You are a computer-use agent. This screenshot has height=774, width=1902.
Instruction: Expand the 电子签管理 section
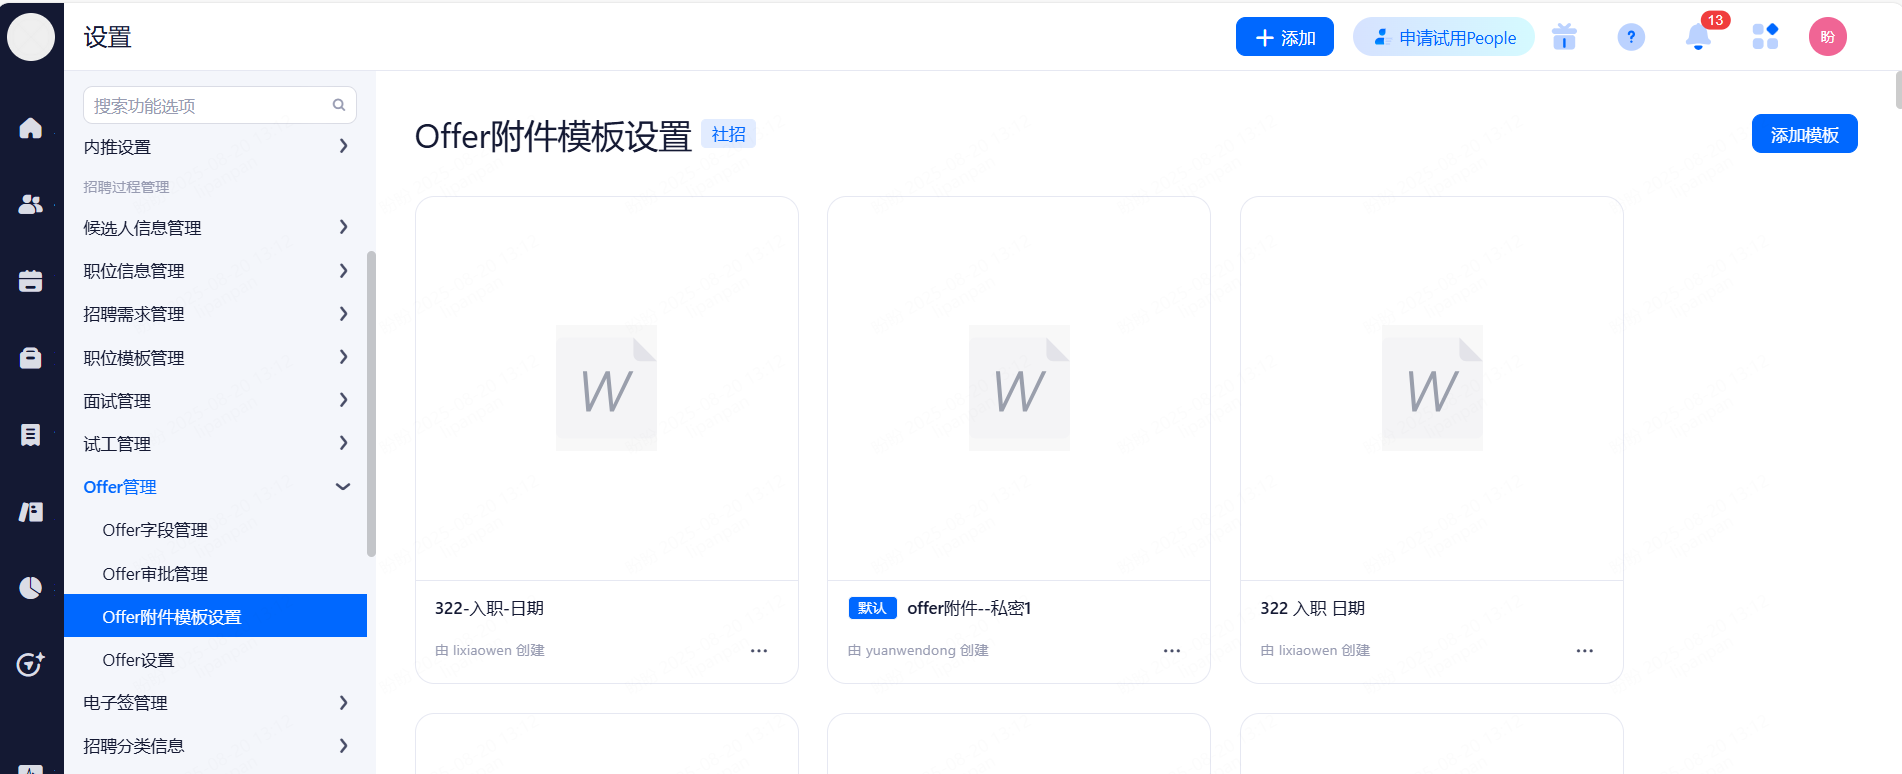click(x=343, y=703)
